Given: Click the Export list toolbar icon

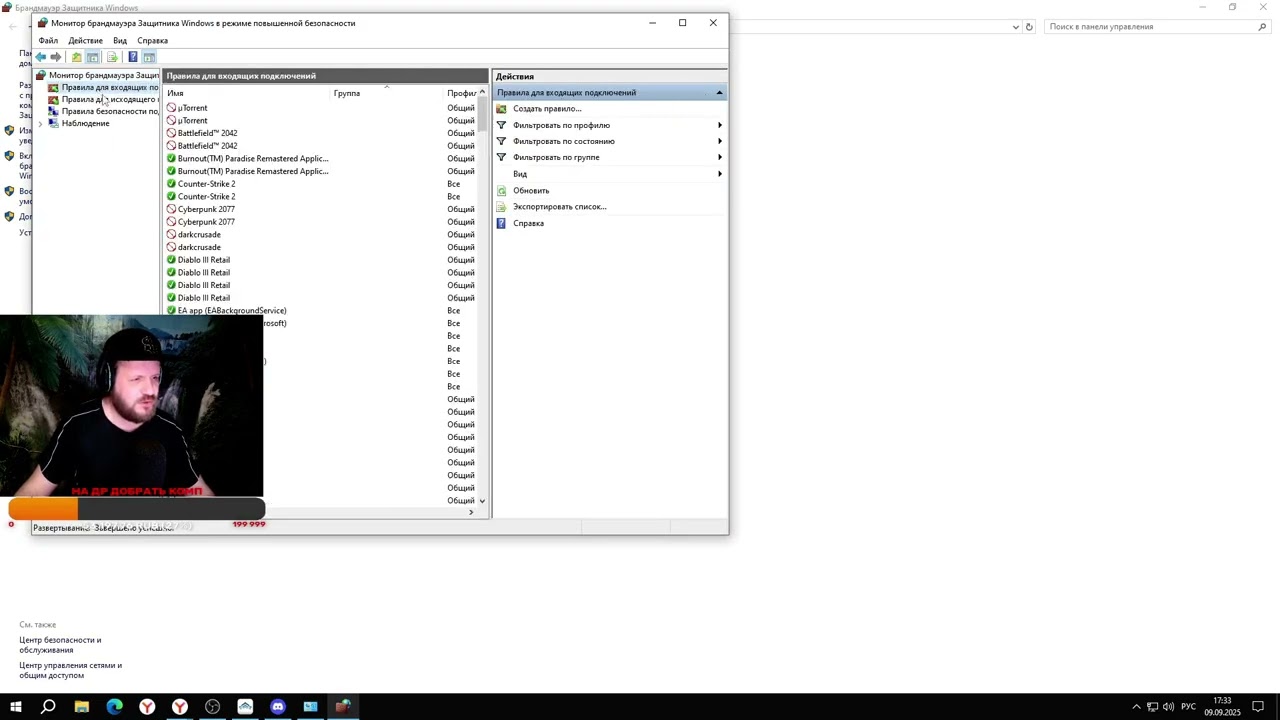Looking at the screenshot, I should tap(112, 57).
